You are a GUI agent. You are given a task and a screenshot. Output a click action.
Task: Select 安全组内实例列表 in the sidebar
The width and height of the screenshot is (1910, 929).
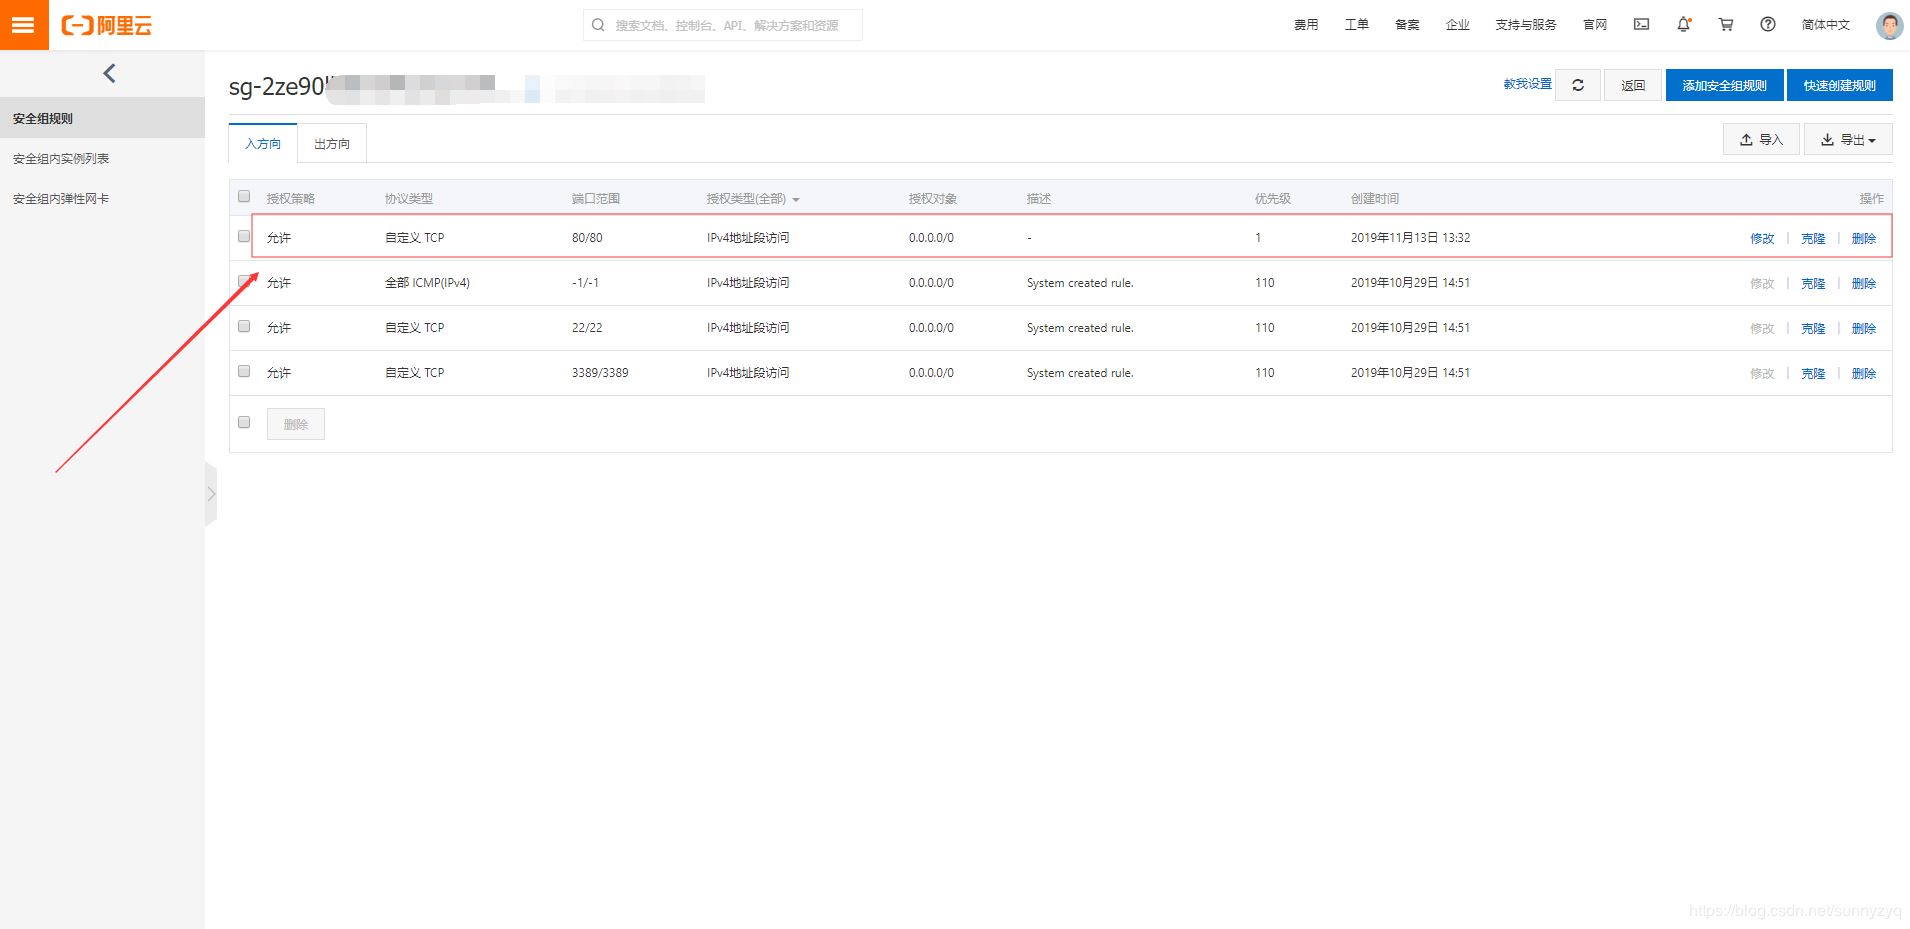[x=61, y=159]
